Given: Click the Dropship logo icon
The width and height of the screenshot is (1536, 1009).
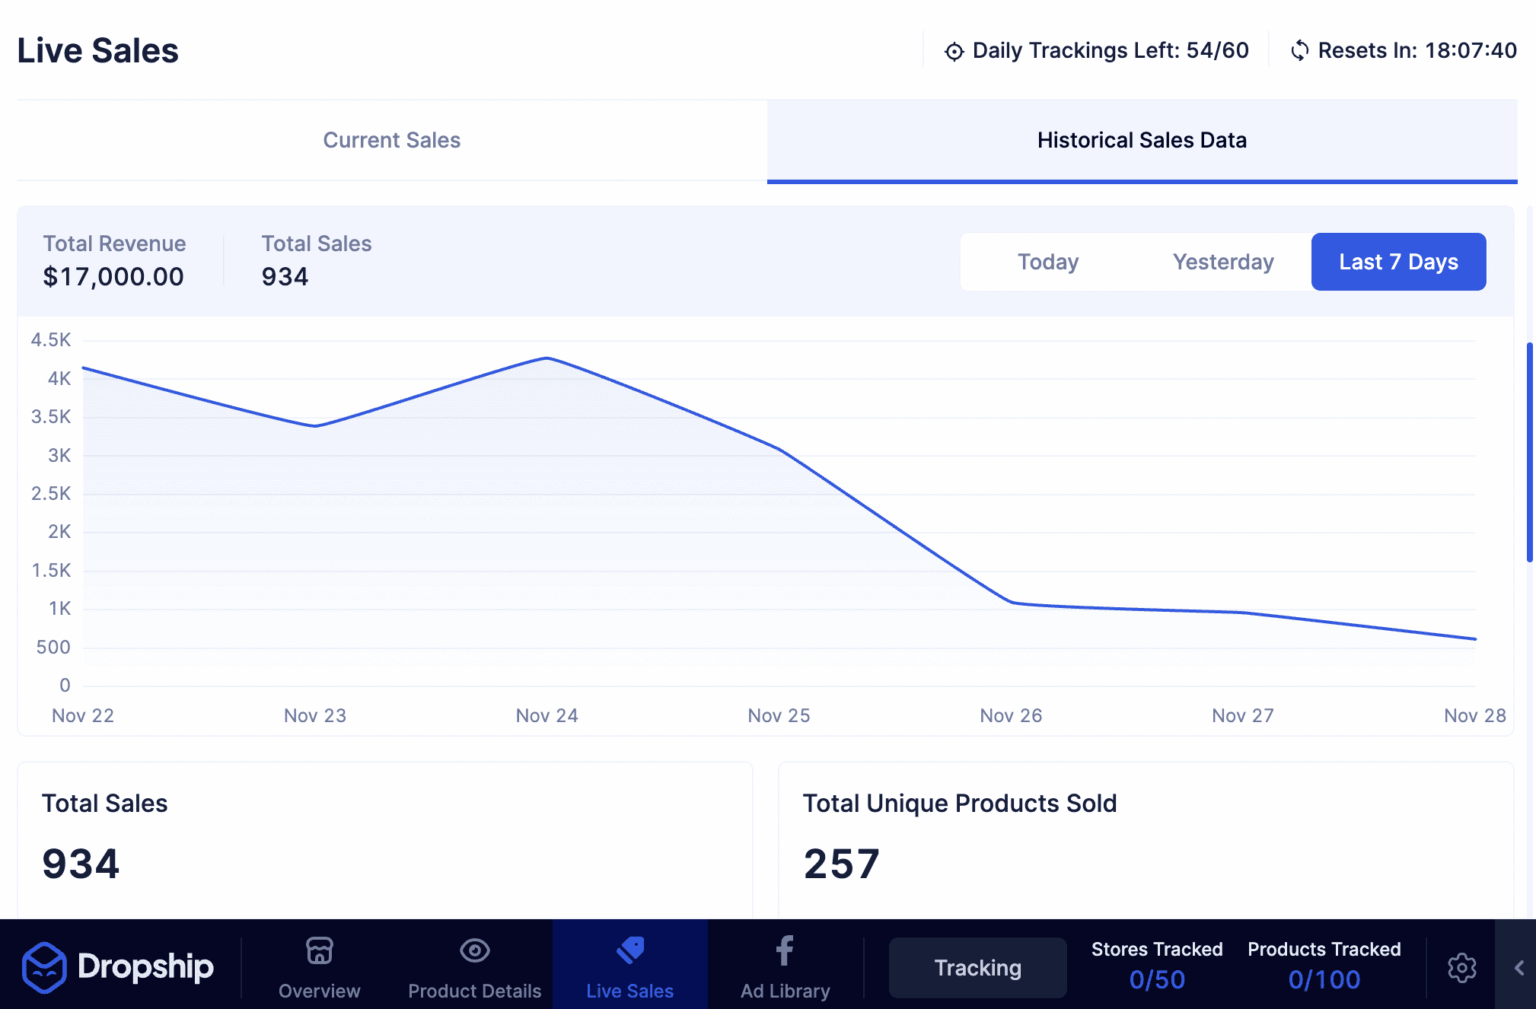Looking at the screenshot, I should [x=44, y=967].
